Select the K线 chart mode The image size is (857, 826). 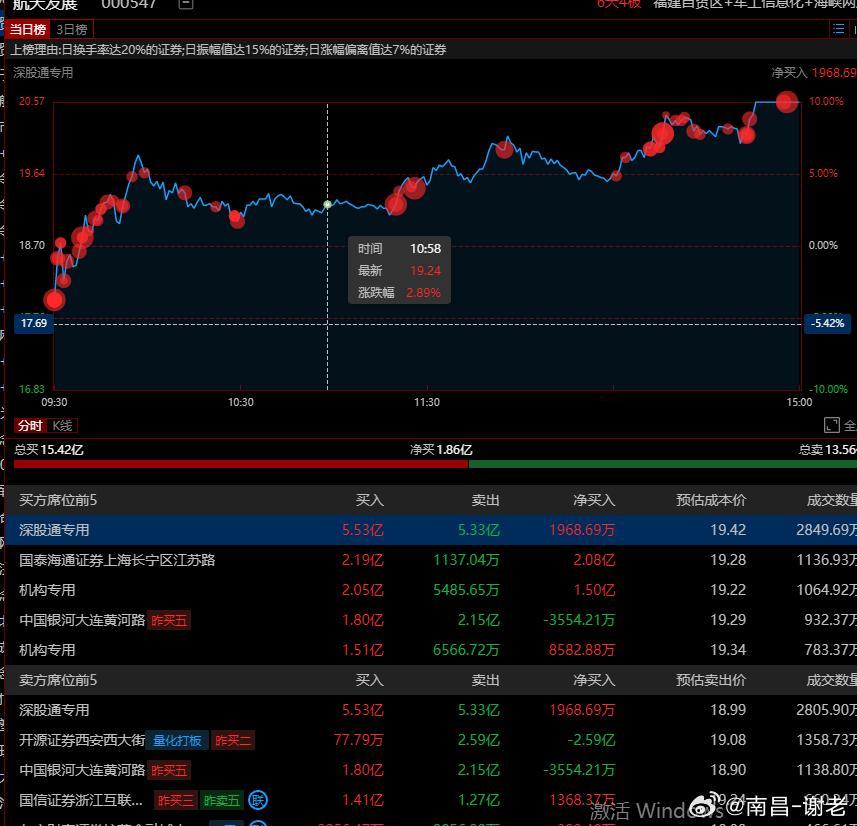click(62, 425)
